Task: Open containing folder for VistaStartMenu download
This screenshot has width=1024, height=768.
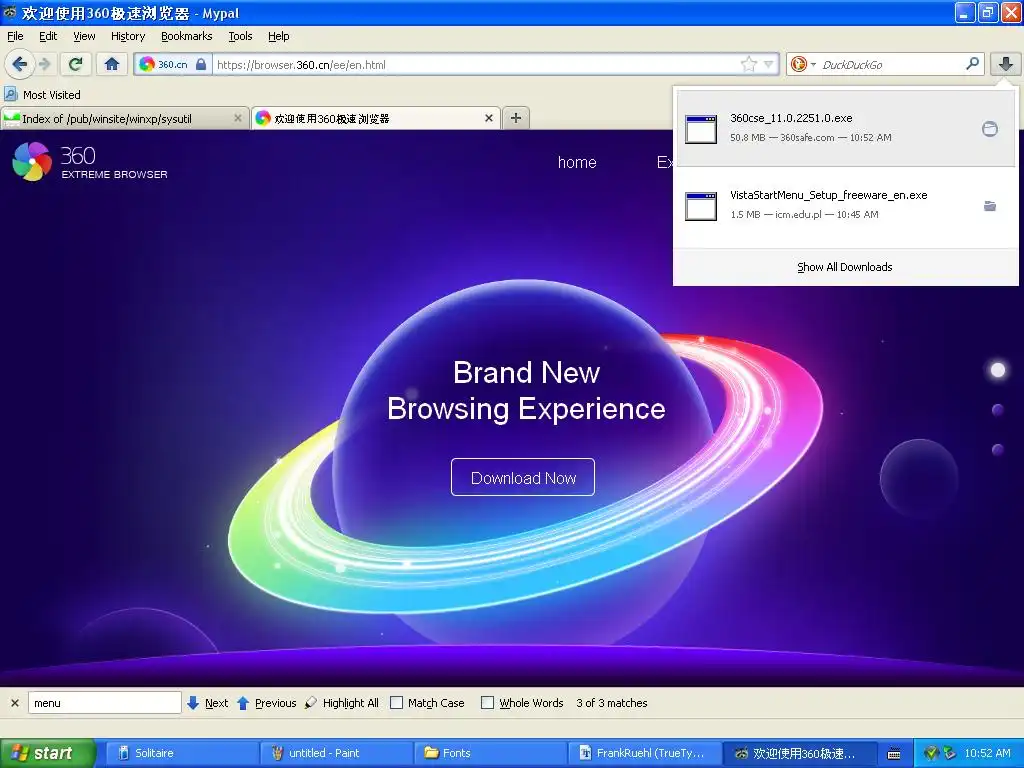Action: [x=990, y=206]
